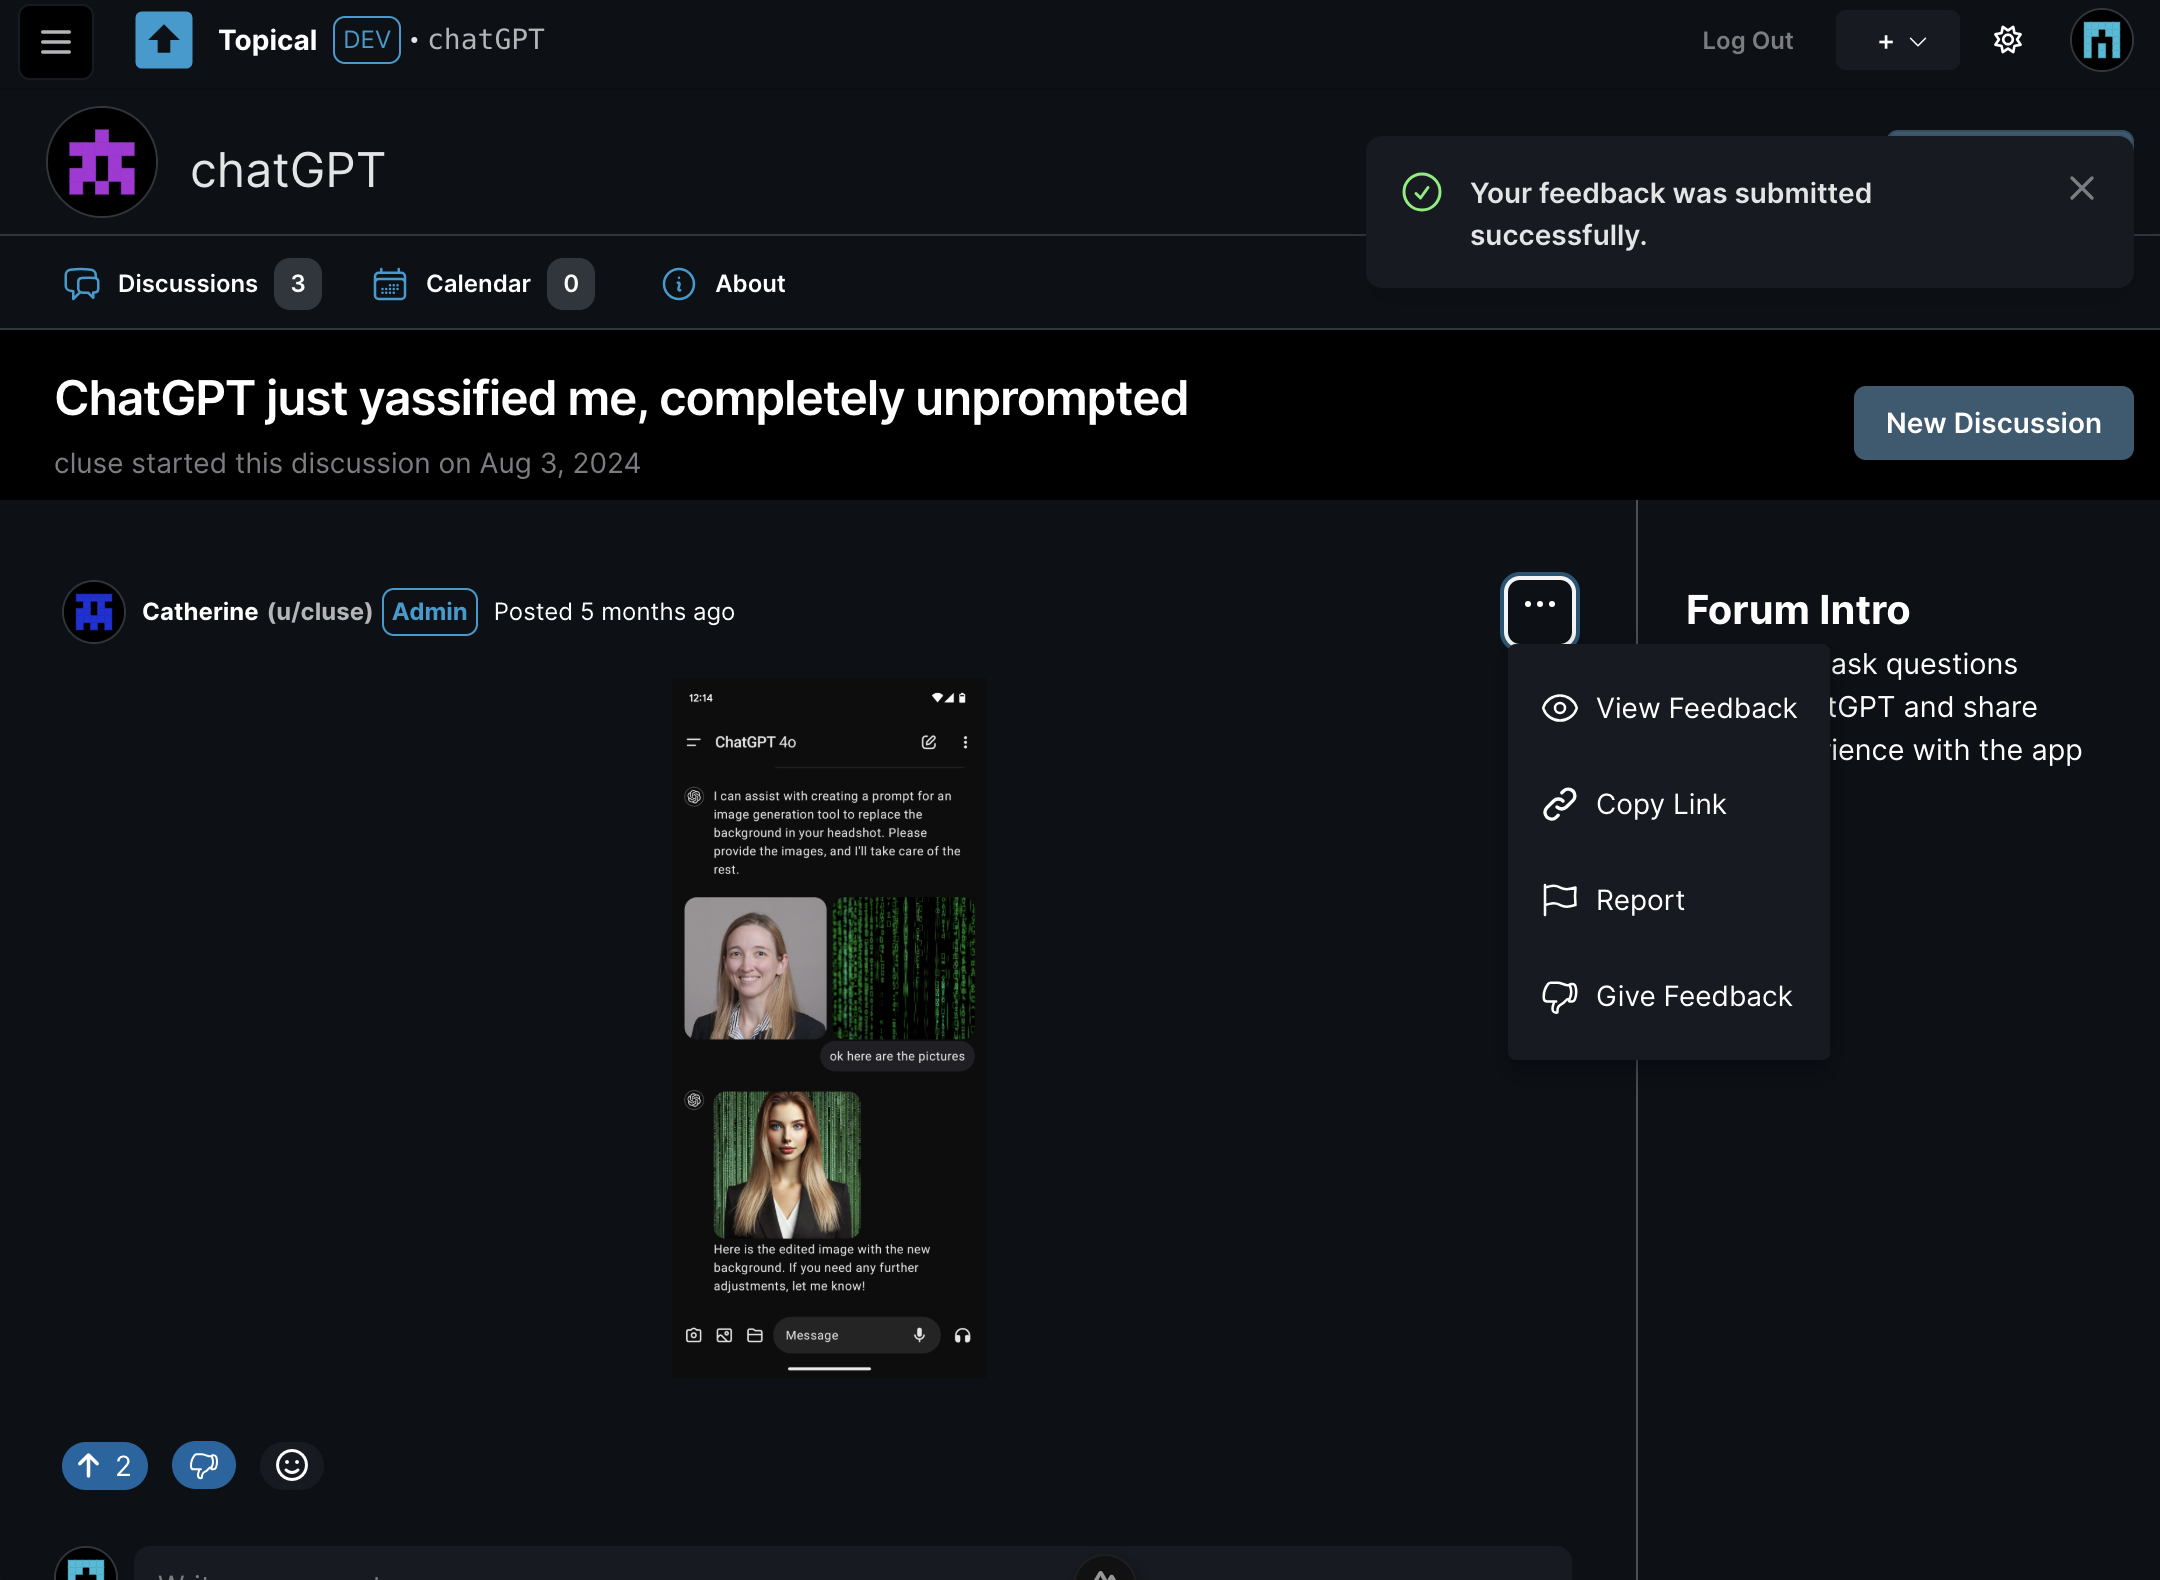This screenshot has height=1580, width=2160.
Task: Click Catherine's author avatar
Action: pos(94,612)
